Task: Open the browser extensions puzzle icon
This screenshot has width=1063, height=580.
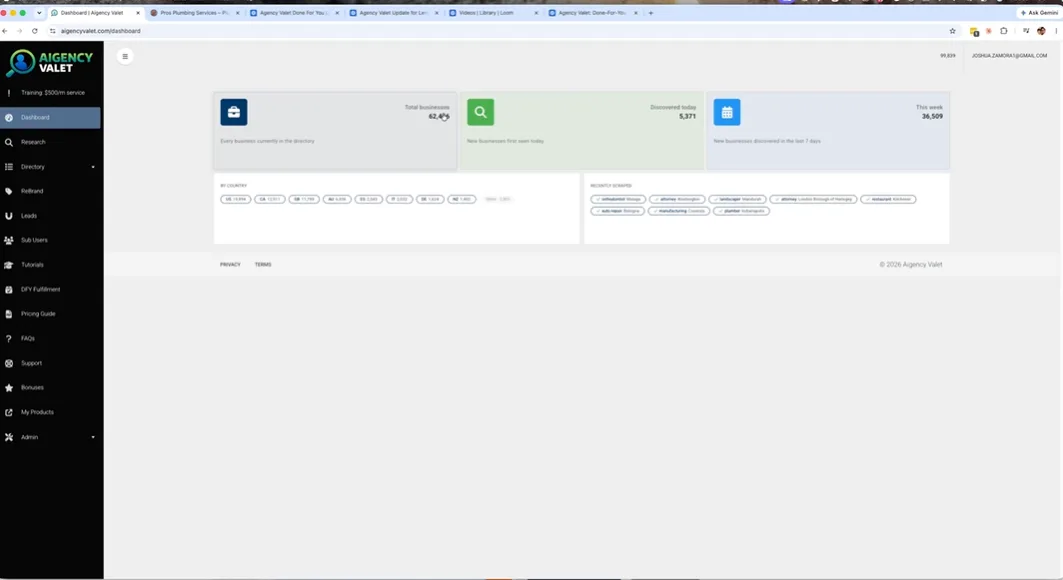Action: coord(1004,31)
